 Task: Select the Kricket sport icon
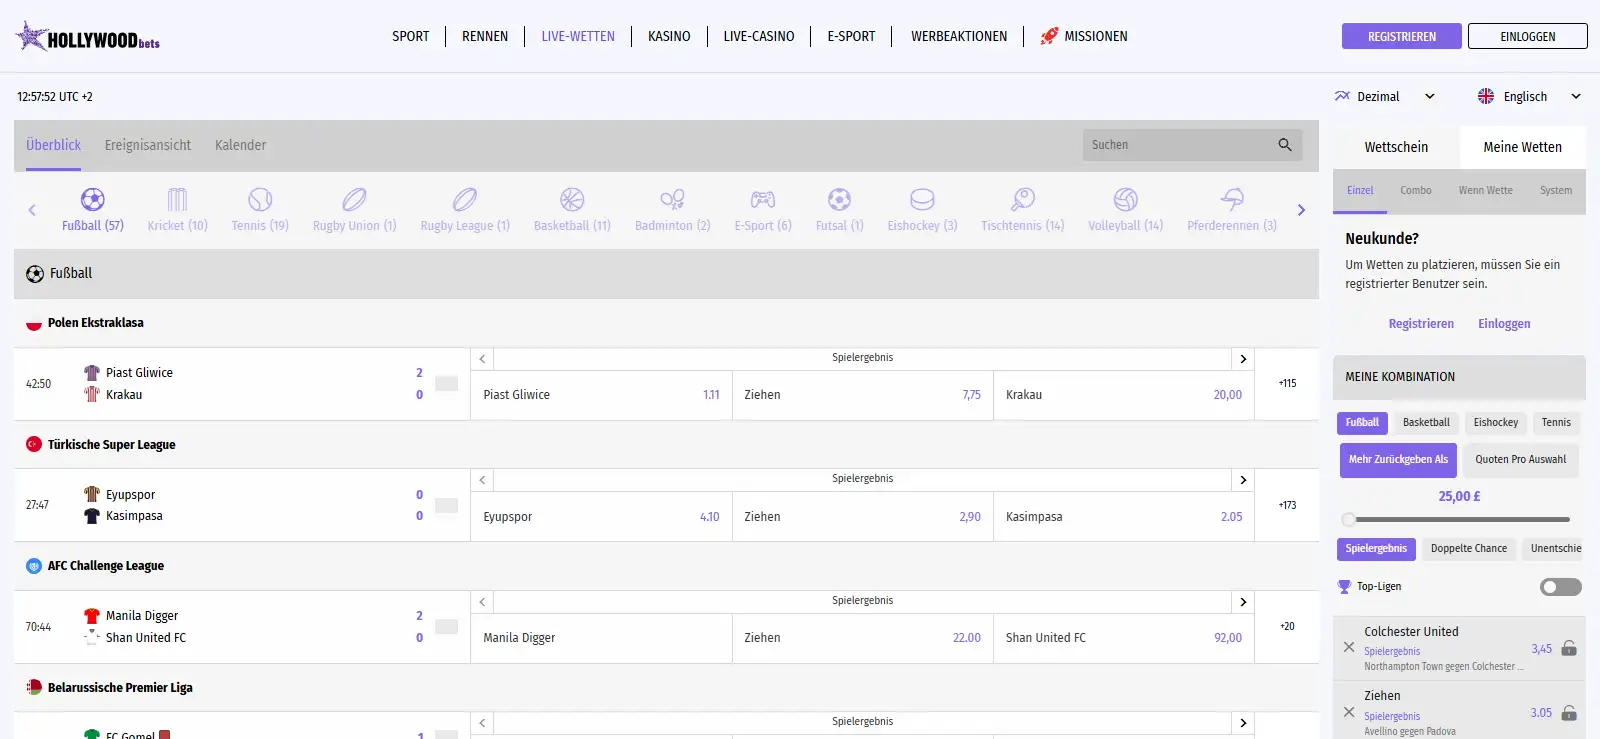tap(177, 199)
